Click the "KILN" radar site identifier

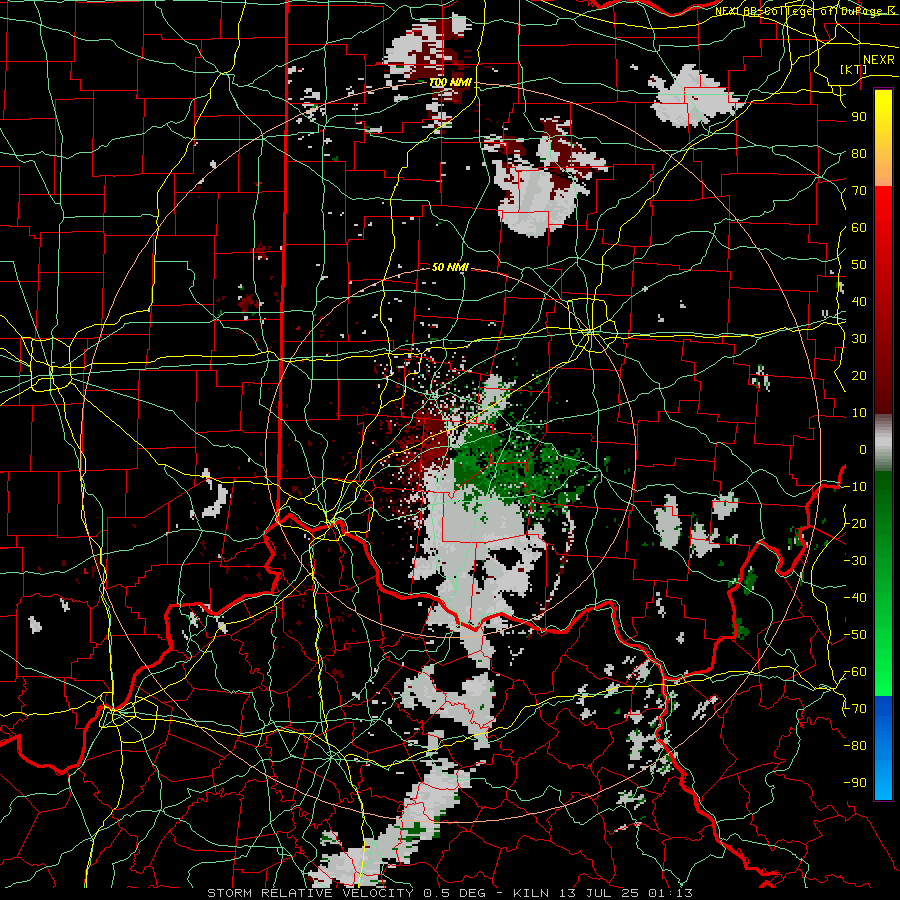tap(531, 893)
